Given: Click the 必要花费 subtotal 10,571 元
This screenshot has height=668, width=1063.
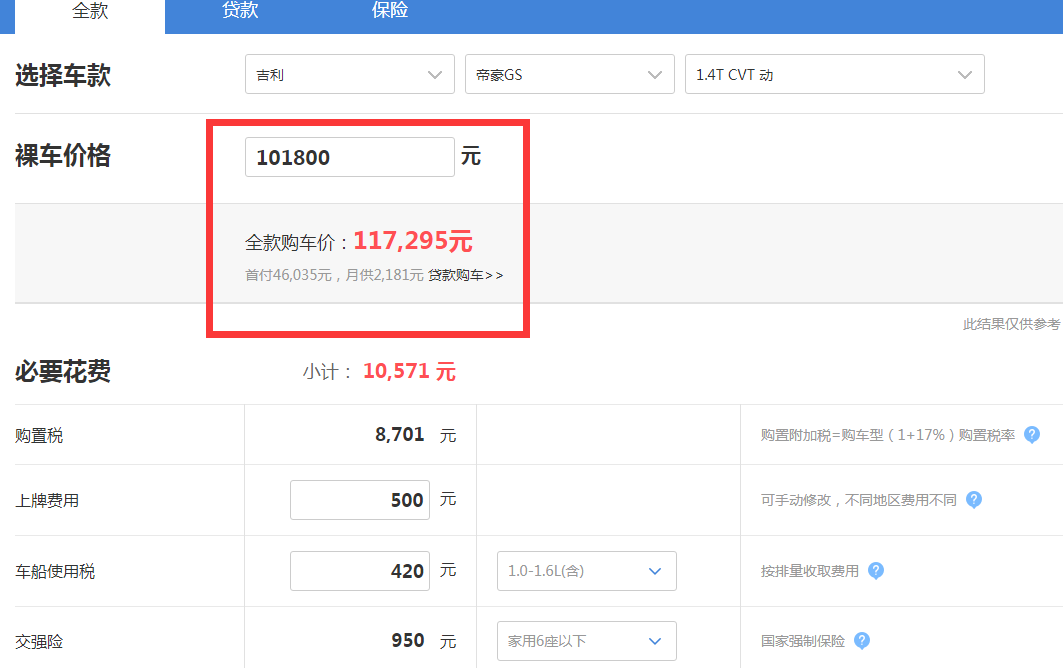Looking at the screenshot, I should click(409, 371).
